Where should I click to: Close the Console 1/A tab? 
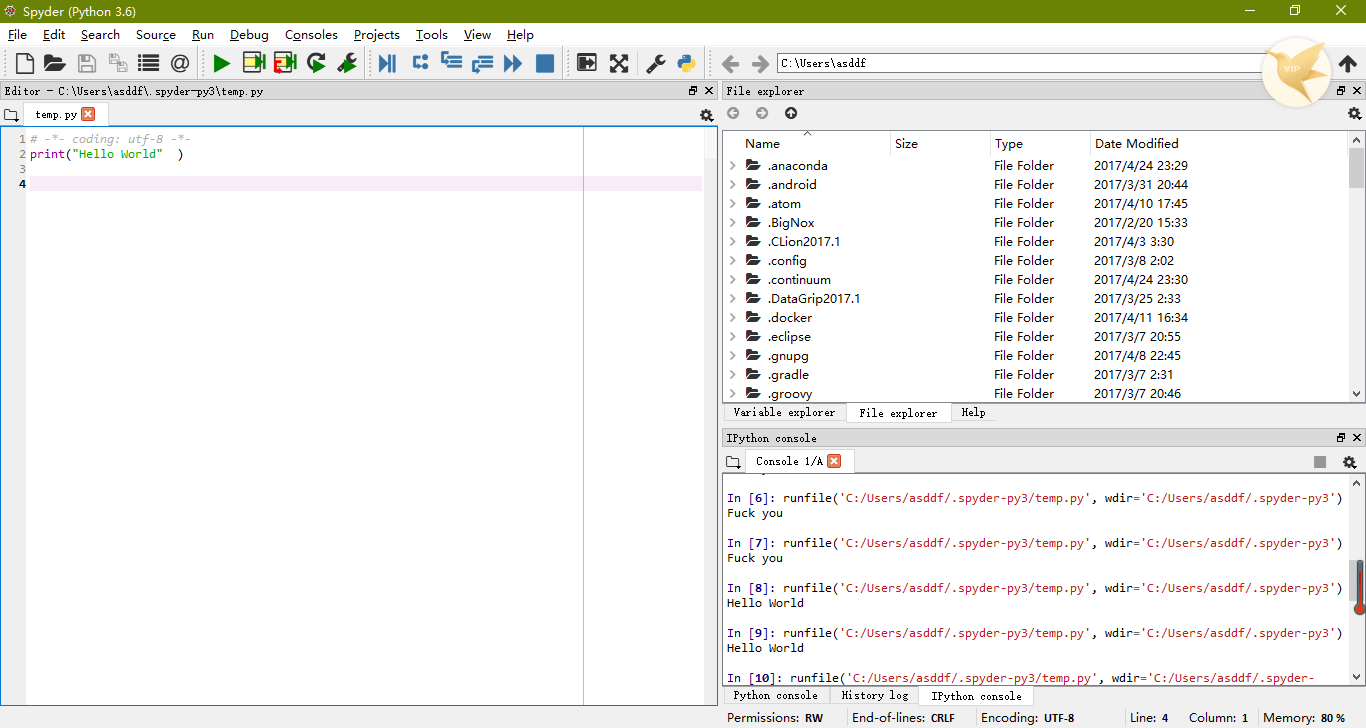(x=834, y=461)
